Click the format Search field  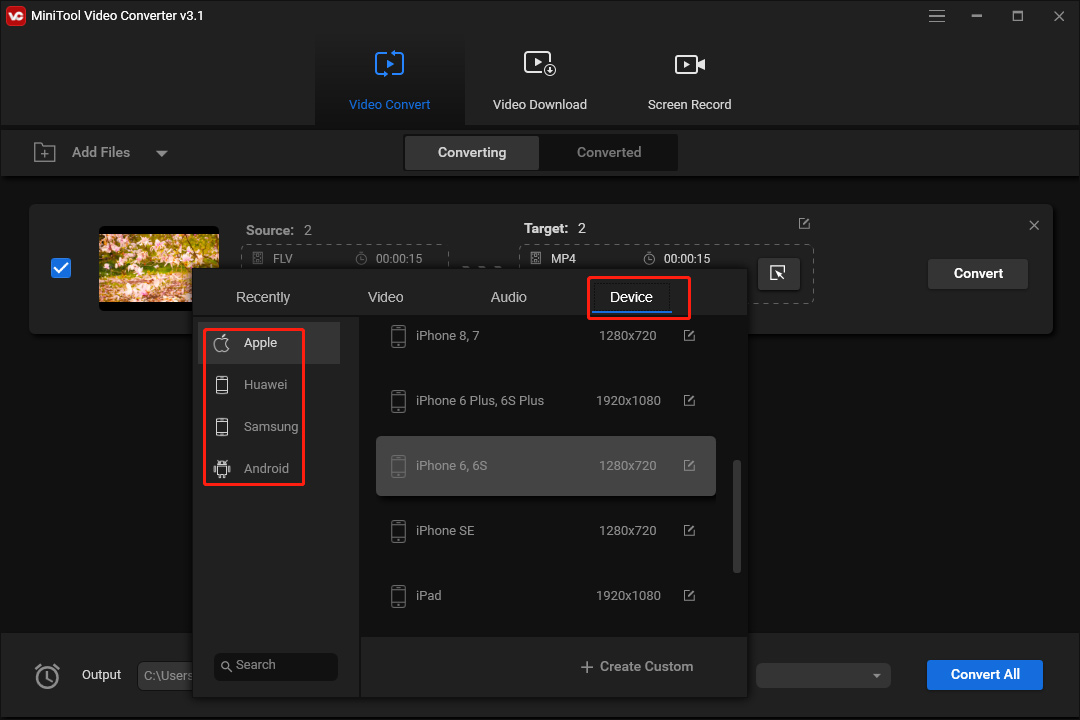pos(276,666)
